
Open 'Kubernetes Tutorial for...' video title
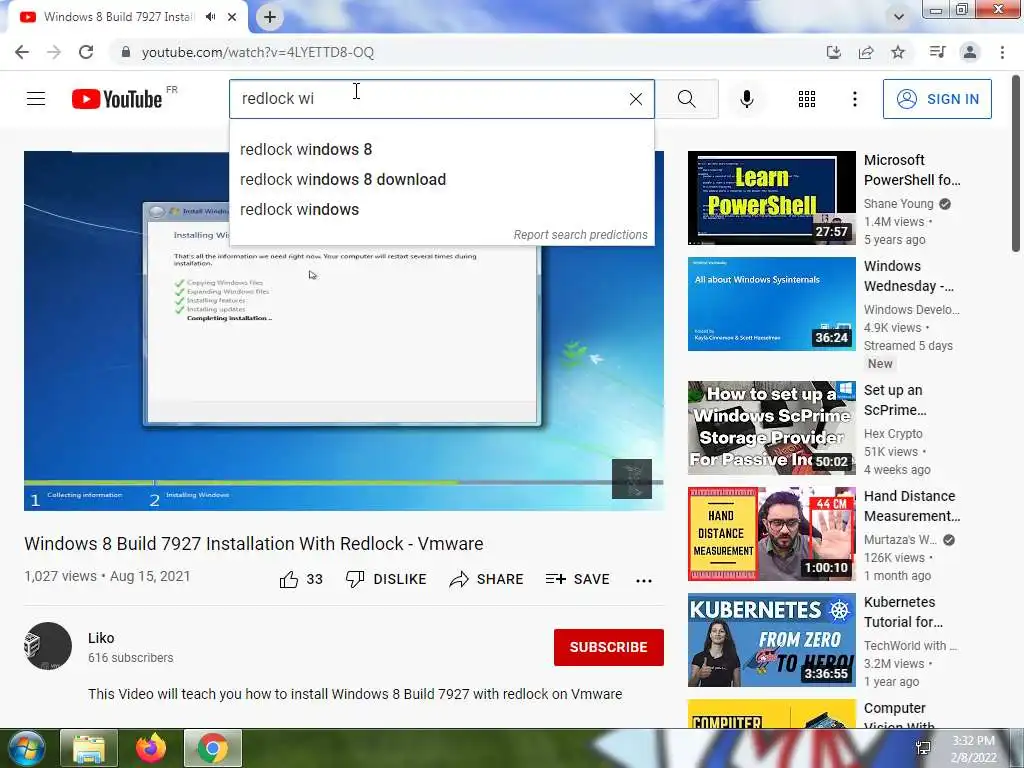click(x=903, y=612)
